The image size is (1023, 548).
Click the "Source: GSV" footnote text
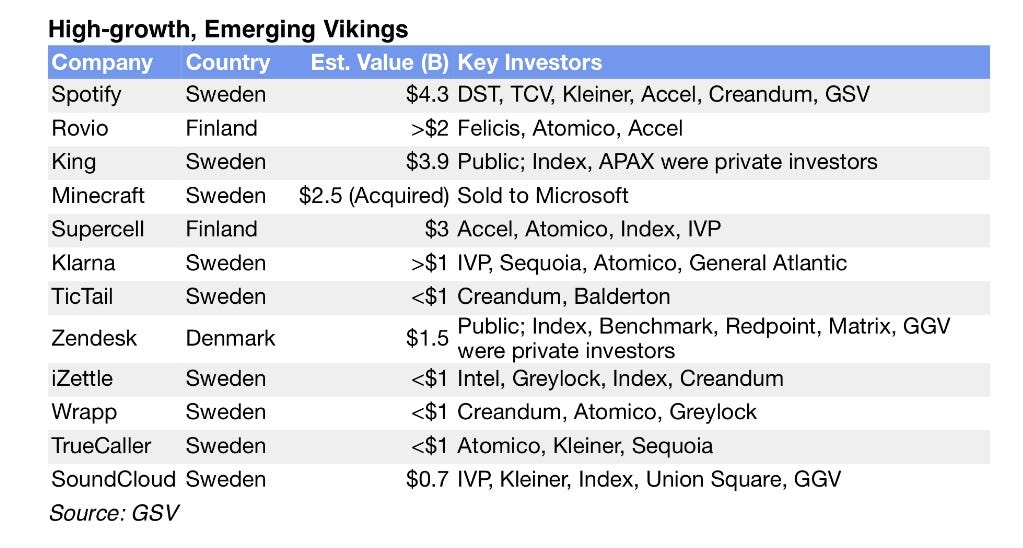point(114,514)
